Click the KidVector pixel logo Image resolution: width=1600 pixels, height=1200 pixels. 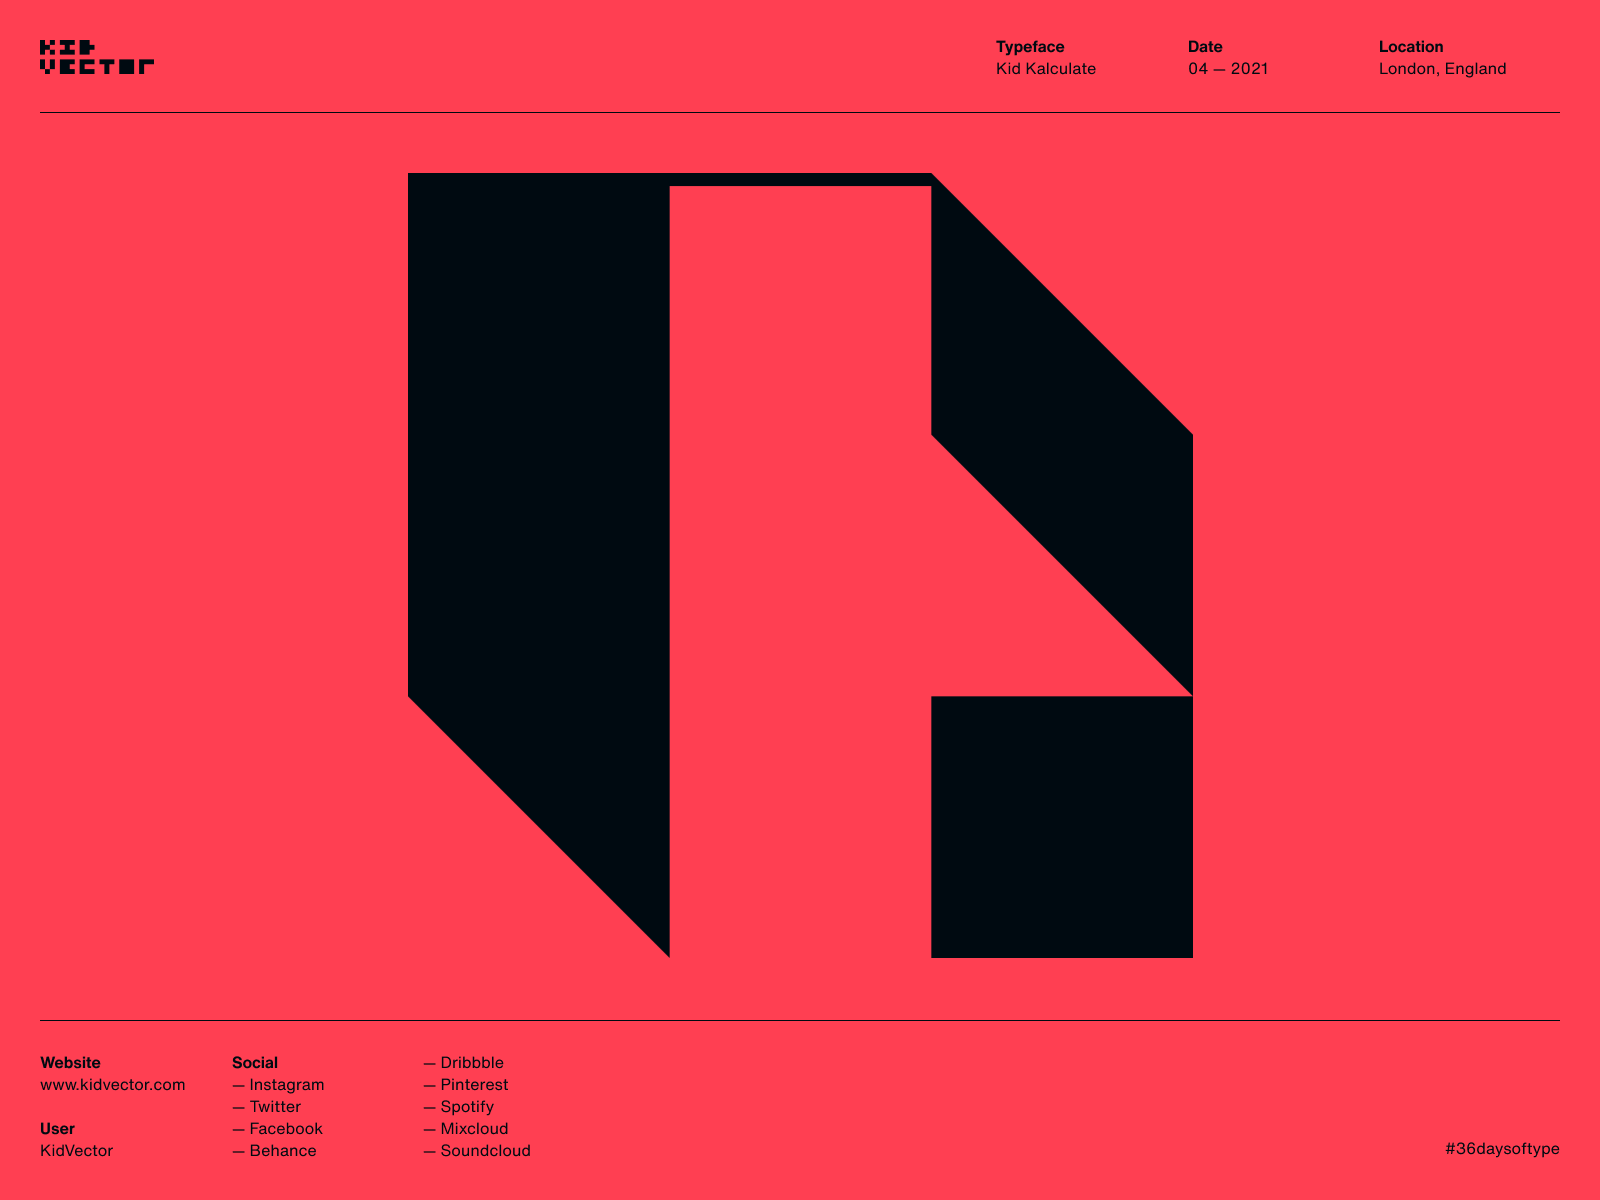(97, 55)
